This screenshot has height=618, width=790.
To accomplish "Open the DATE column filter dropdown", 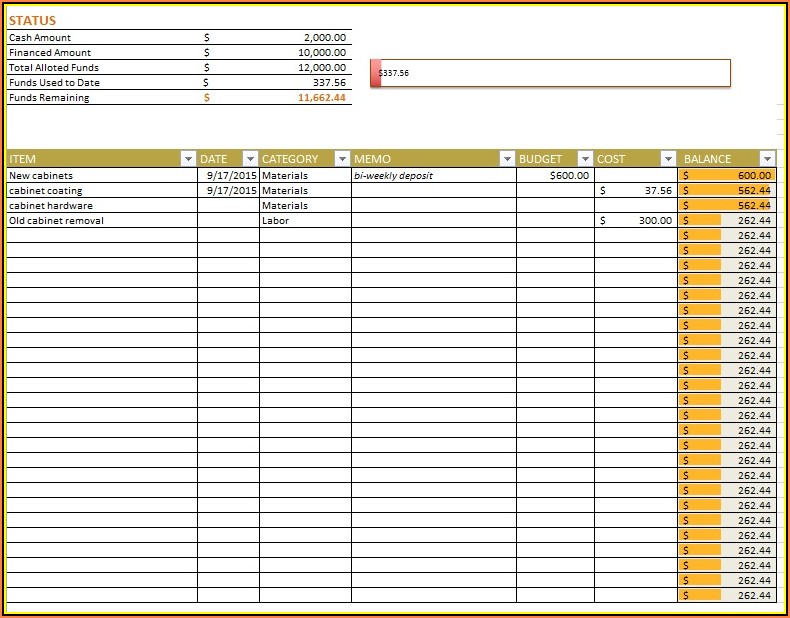I will tap(250, 159).
